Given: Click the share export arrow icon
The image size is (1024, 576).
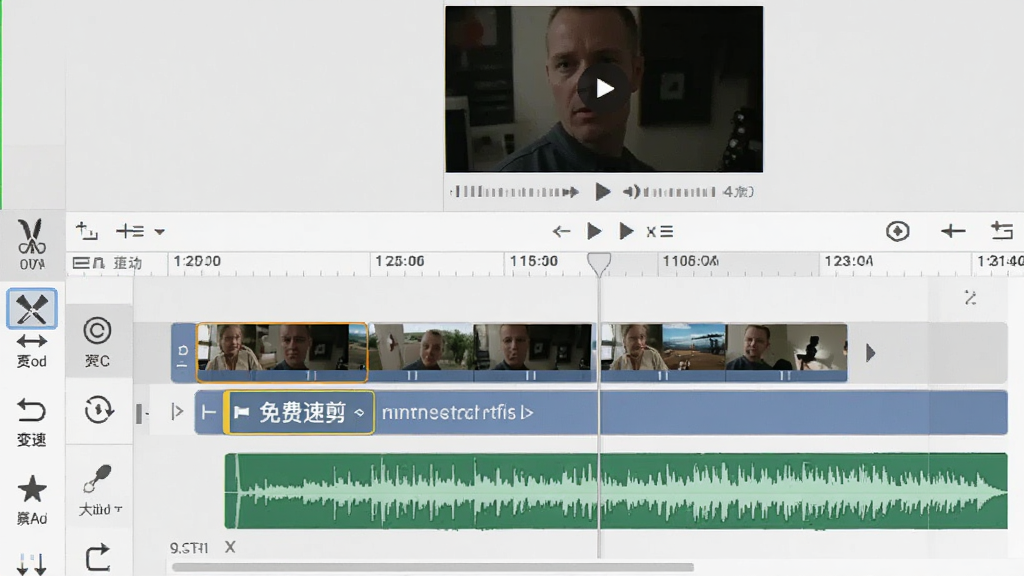Looking at the screenshot, I should coord(98,558).
